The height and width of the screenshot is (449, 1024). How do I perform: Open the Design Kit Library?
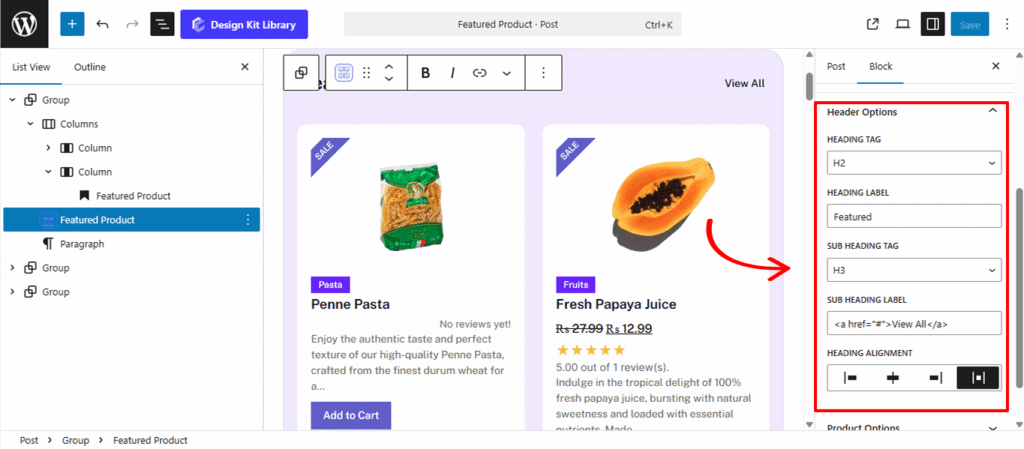(x=244, y=24)
